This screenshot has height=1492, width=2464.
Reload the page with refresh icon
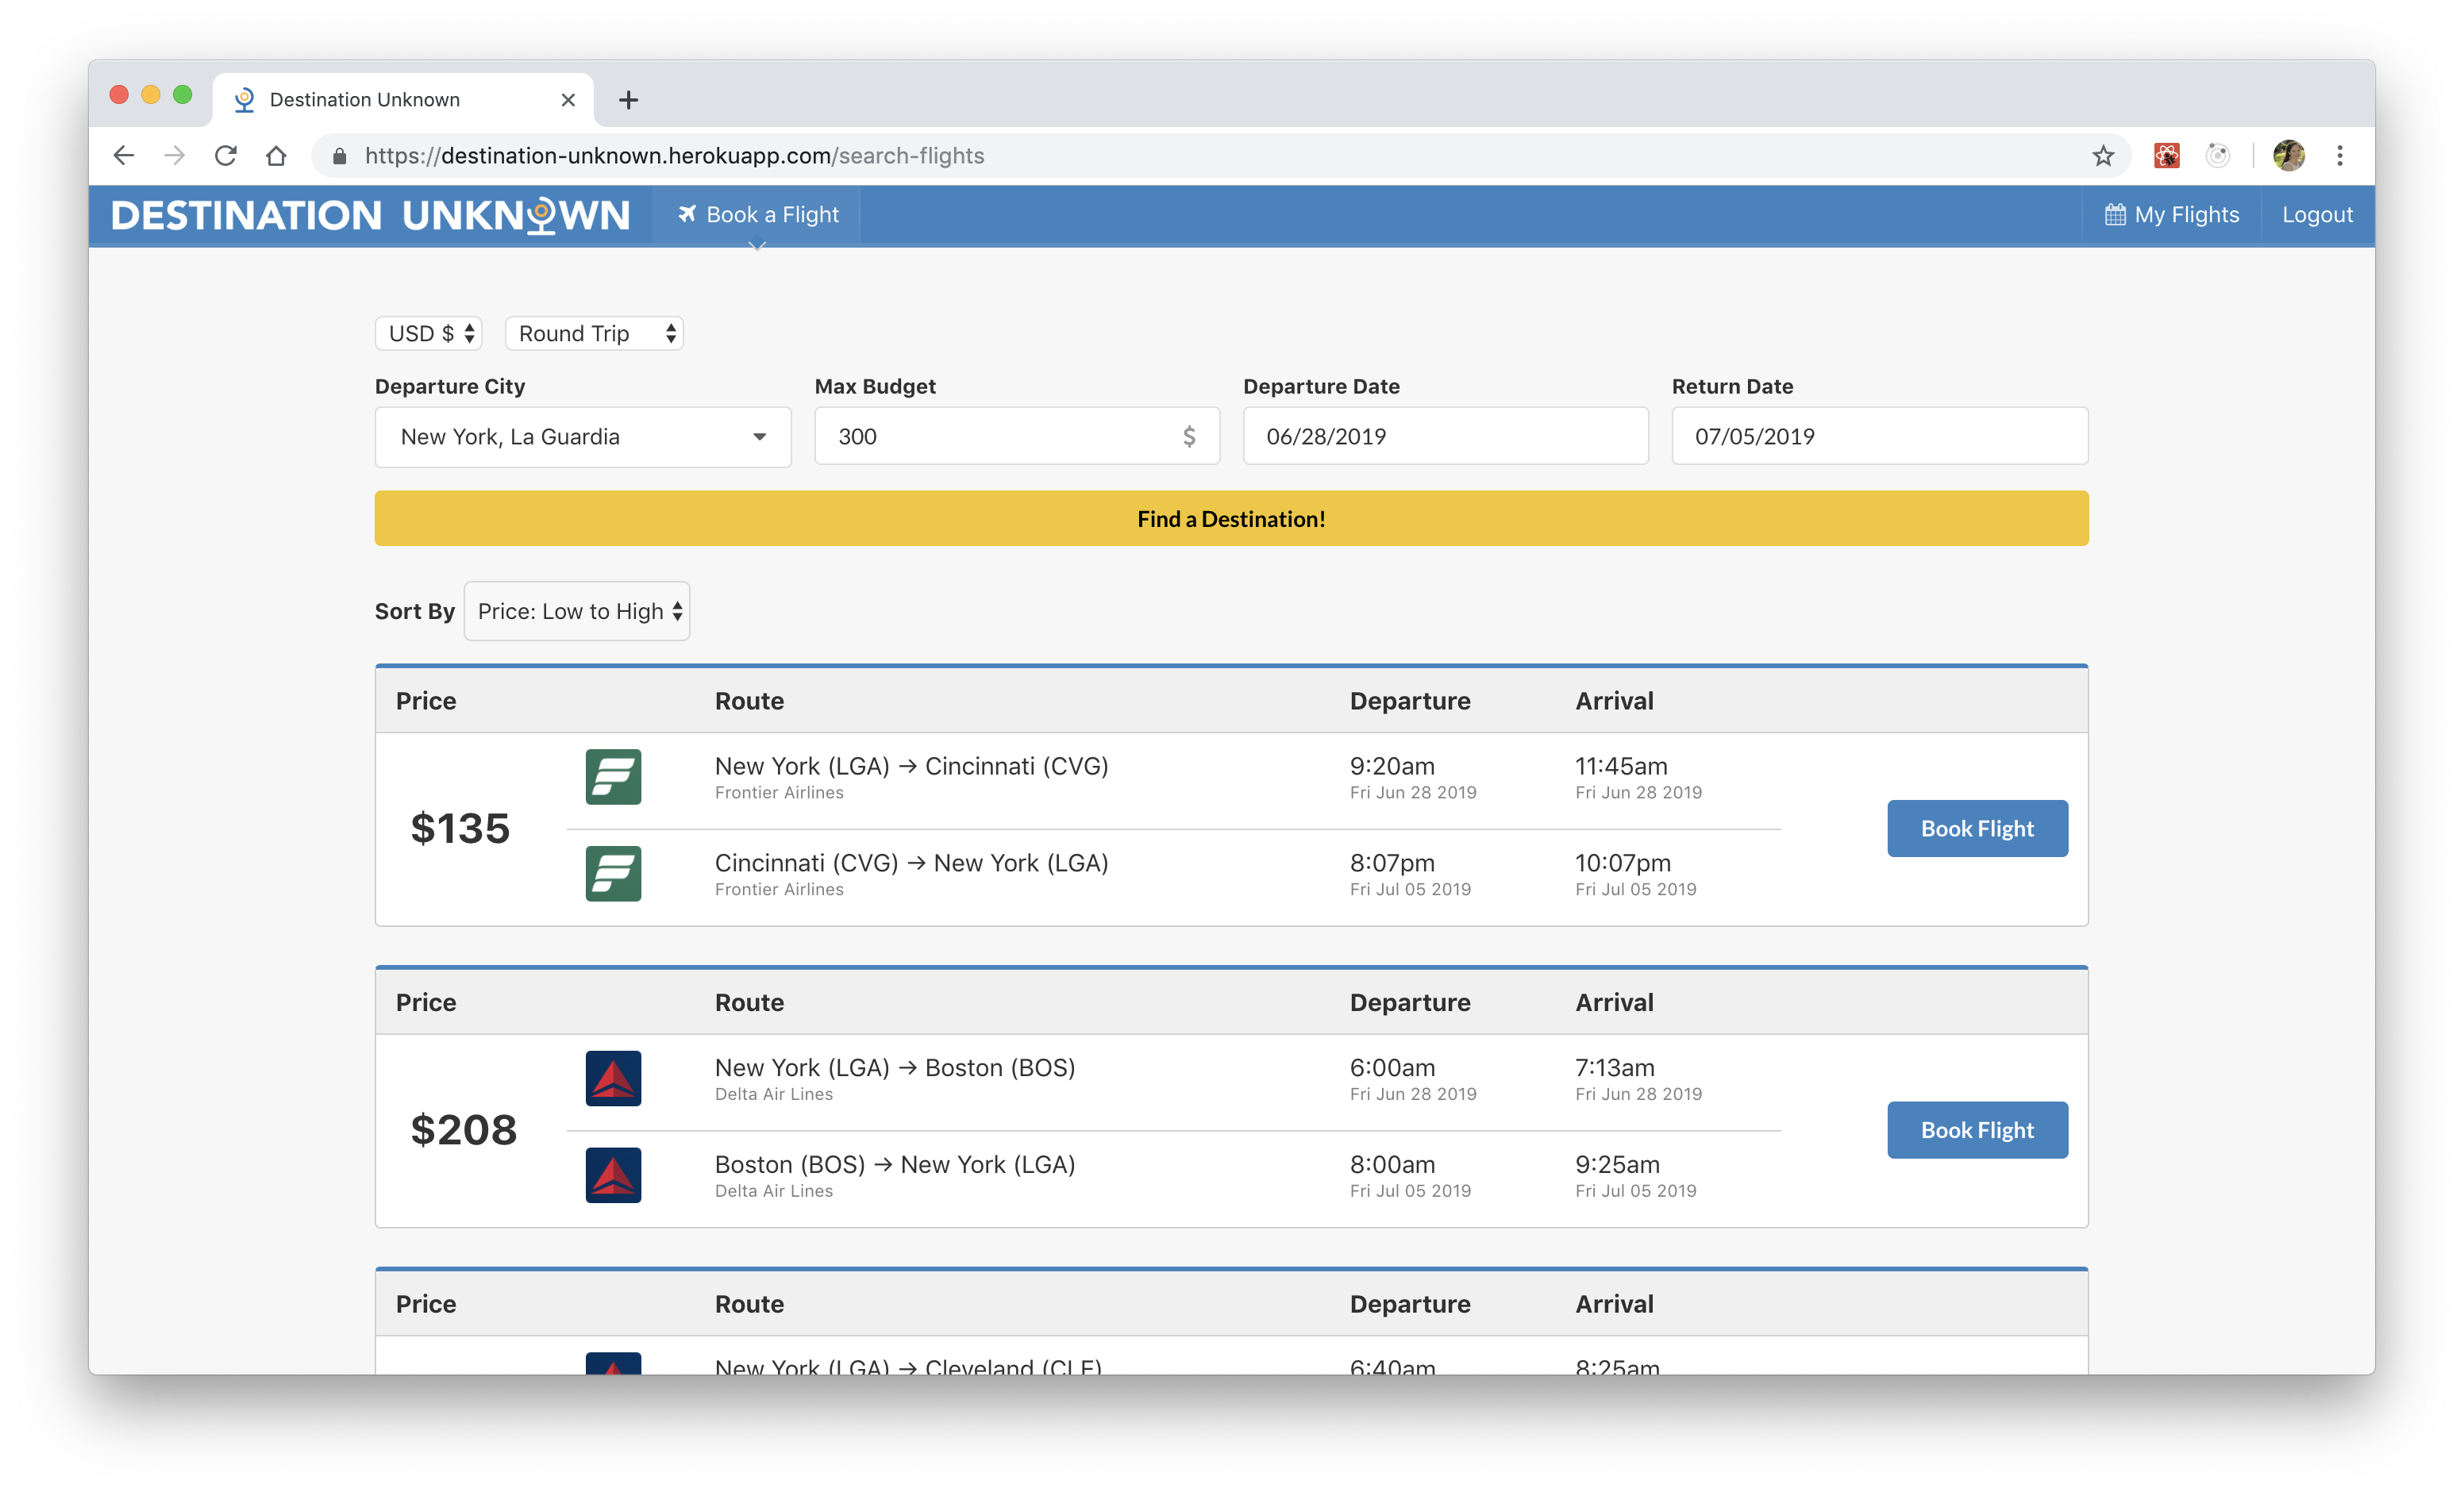click(226, 155)
